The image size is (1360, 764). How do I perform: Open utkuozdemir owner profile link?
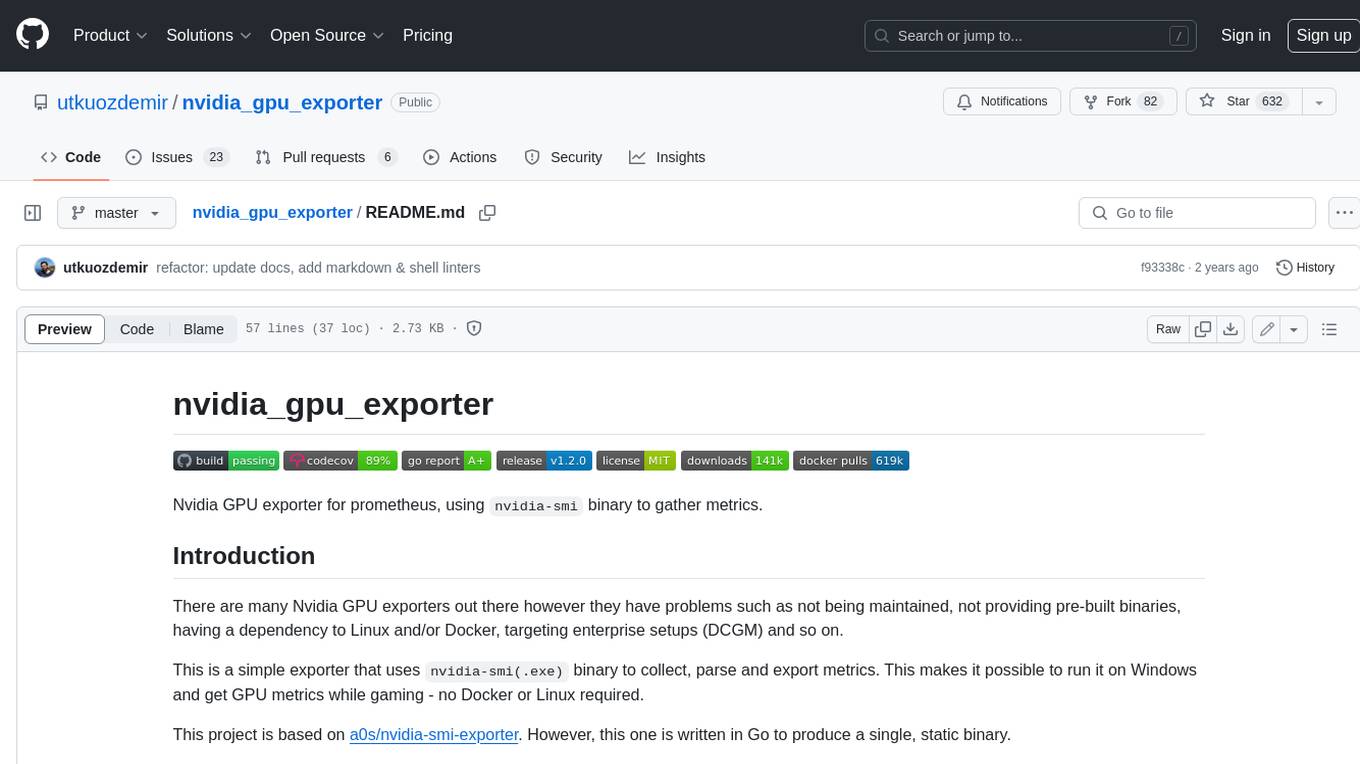[112, 102]
